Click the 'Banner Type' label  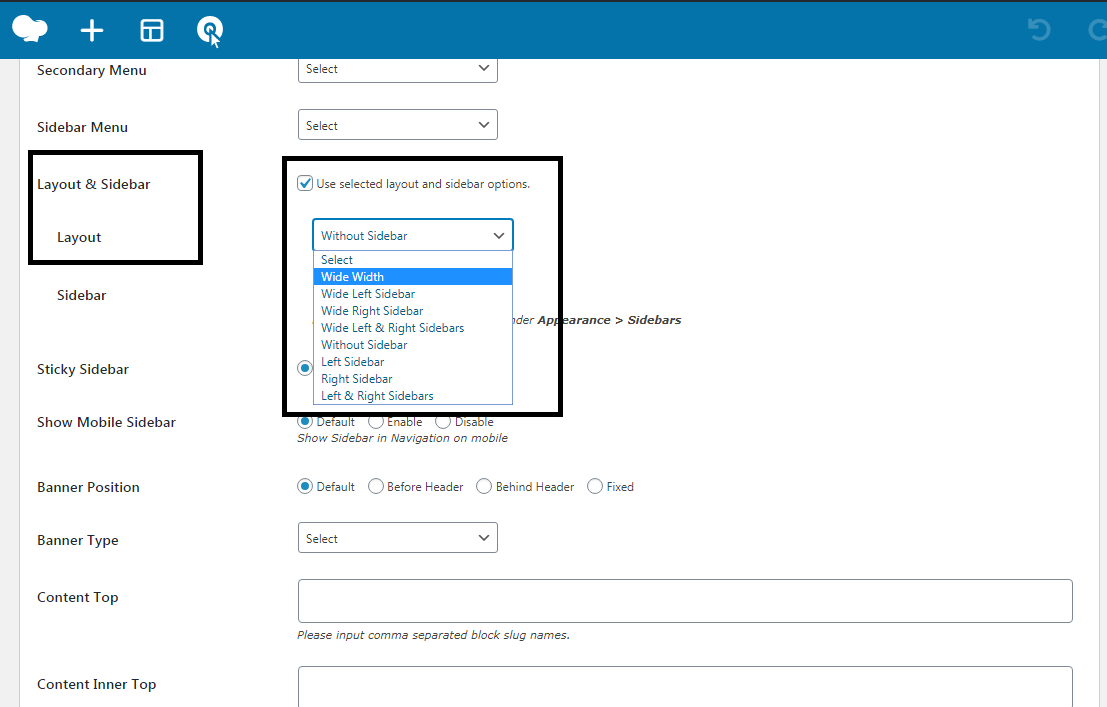coord(78,540)
